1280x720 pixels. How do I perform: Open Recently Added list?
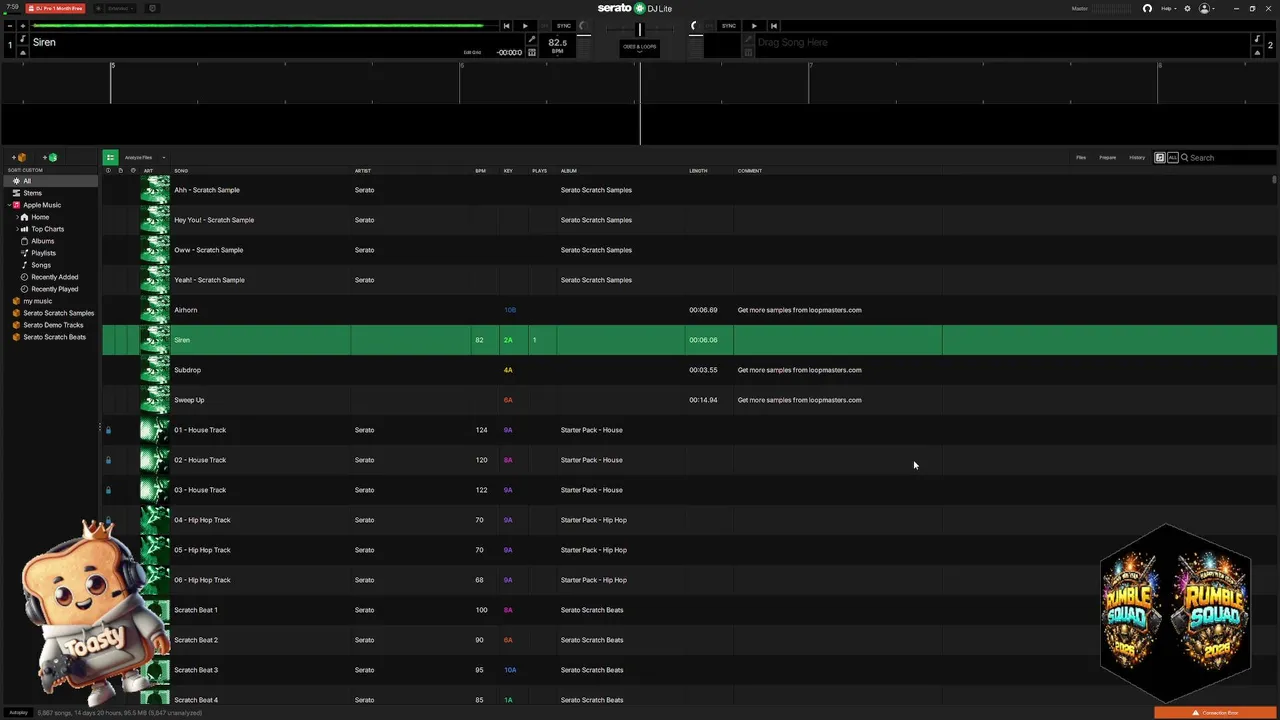pos(54,277)
